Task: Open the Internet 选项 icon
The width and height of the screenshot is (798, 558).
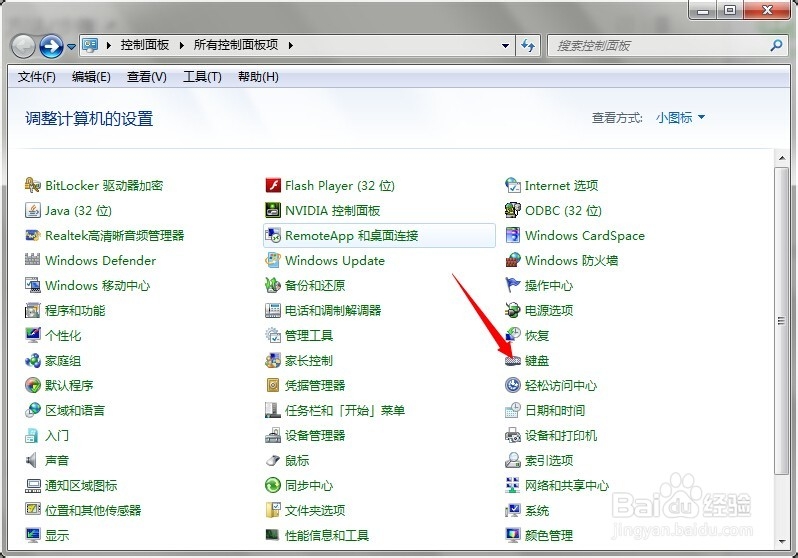Action: point(512,185)
